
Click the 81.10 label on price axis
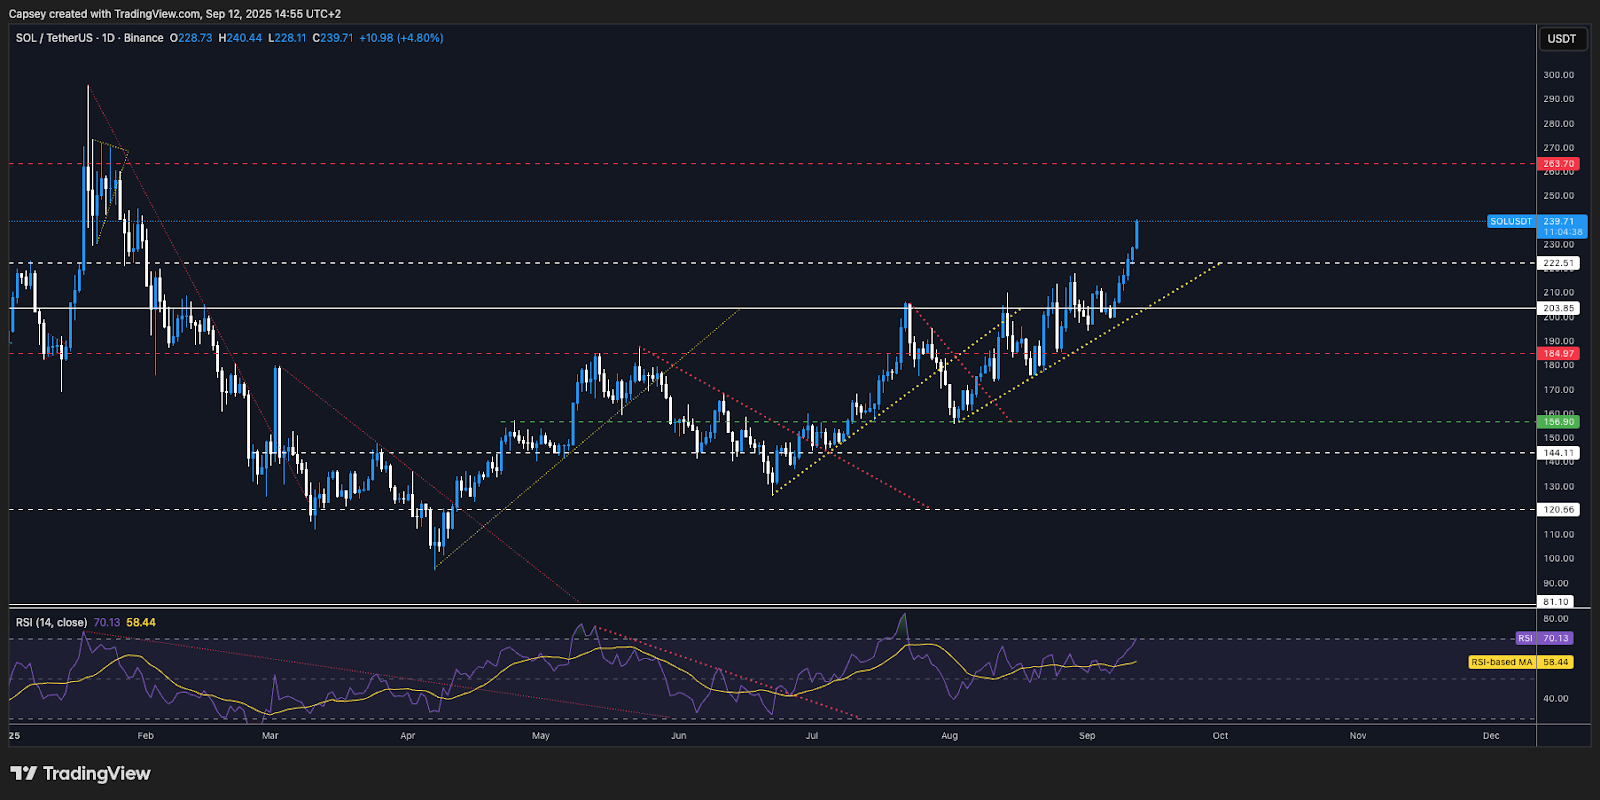pyautogui.click(x=1556, y=602)
